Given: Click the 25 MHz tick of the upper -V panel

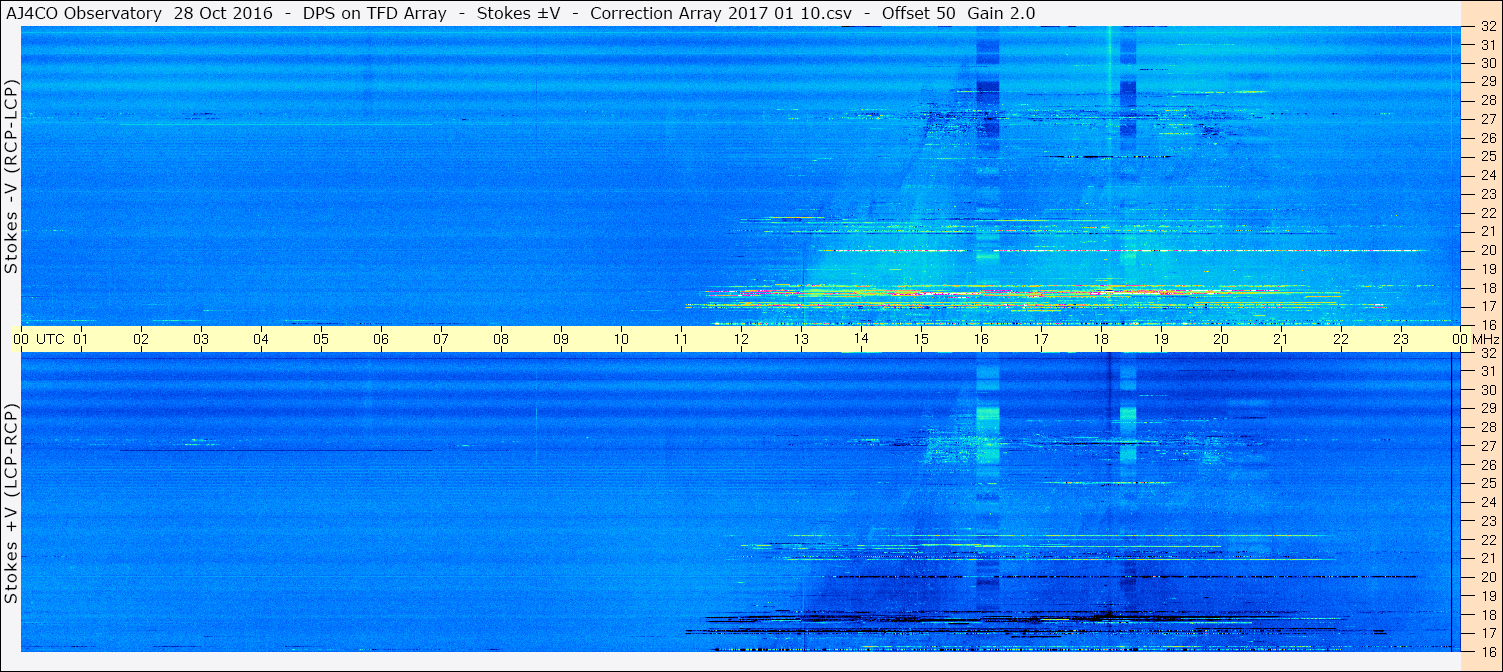Looking at the screenshot, I should (1487, 156).
